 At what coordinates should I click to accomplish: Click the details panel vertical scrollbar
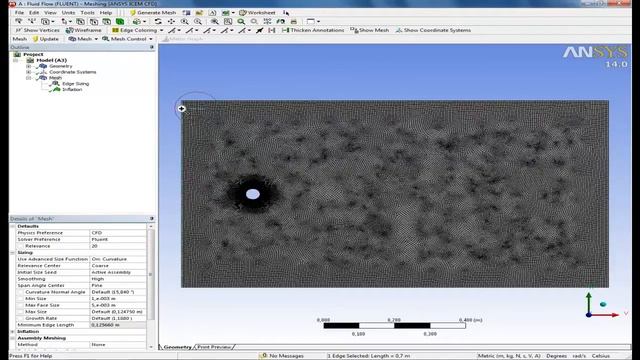pyautogui.click(x=151, y=274)
